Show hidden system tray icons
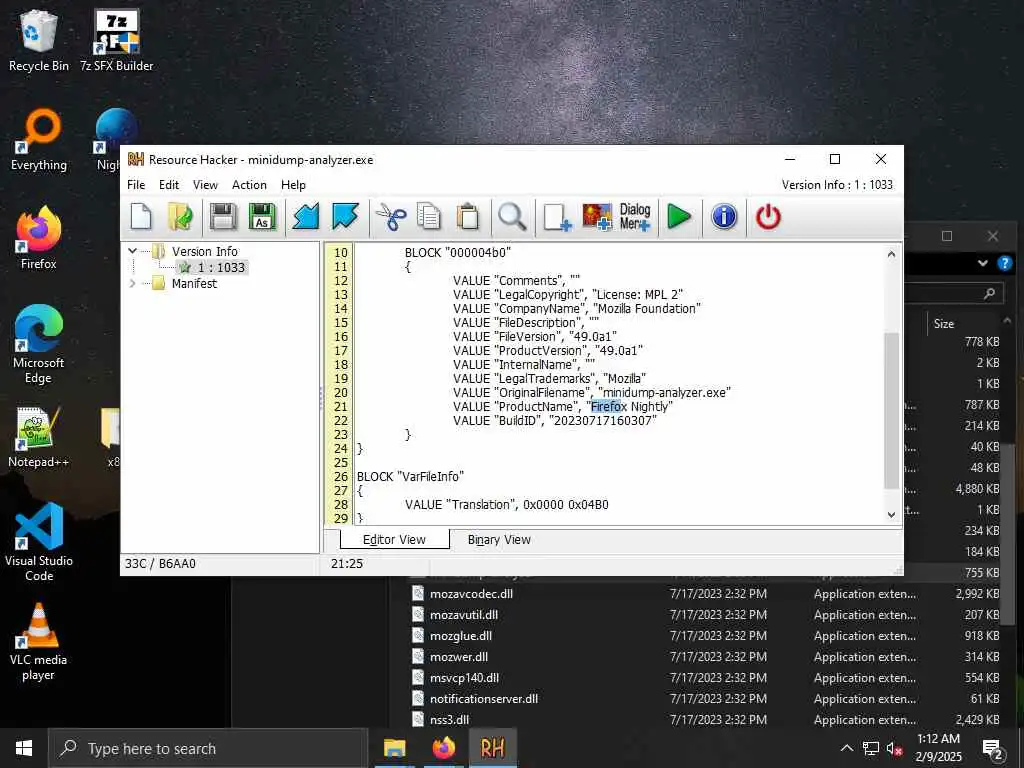The height and width of the screenshot is (768, 1024). 846,748
